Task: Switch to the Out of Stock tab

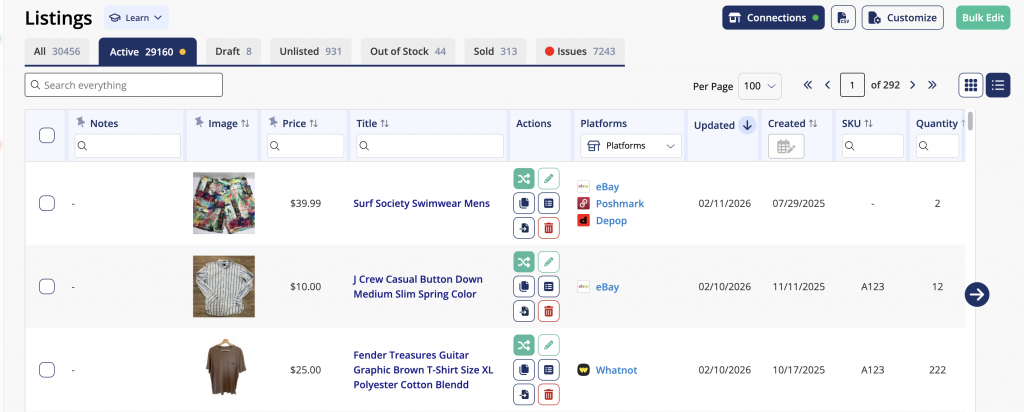Action: [407, 51]
